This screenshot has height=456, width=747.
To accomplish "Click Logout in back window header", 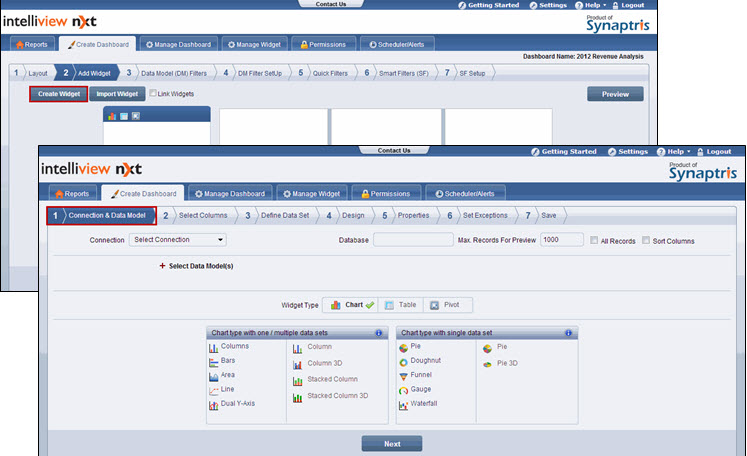I will [x=628, y=5].
